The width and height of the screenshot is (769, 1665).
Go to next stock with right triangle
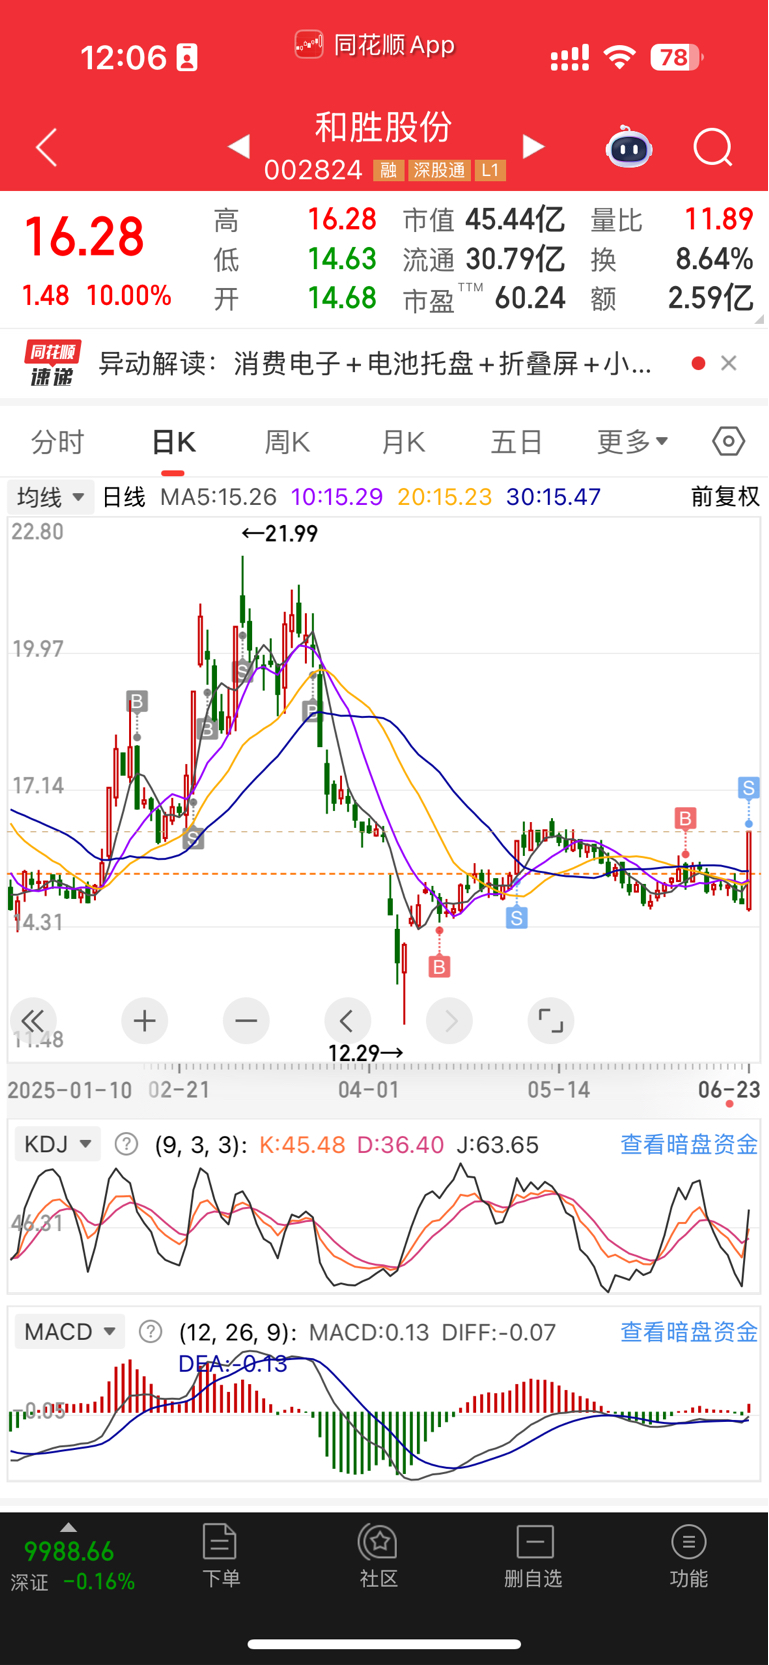tap(534, 147)
